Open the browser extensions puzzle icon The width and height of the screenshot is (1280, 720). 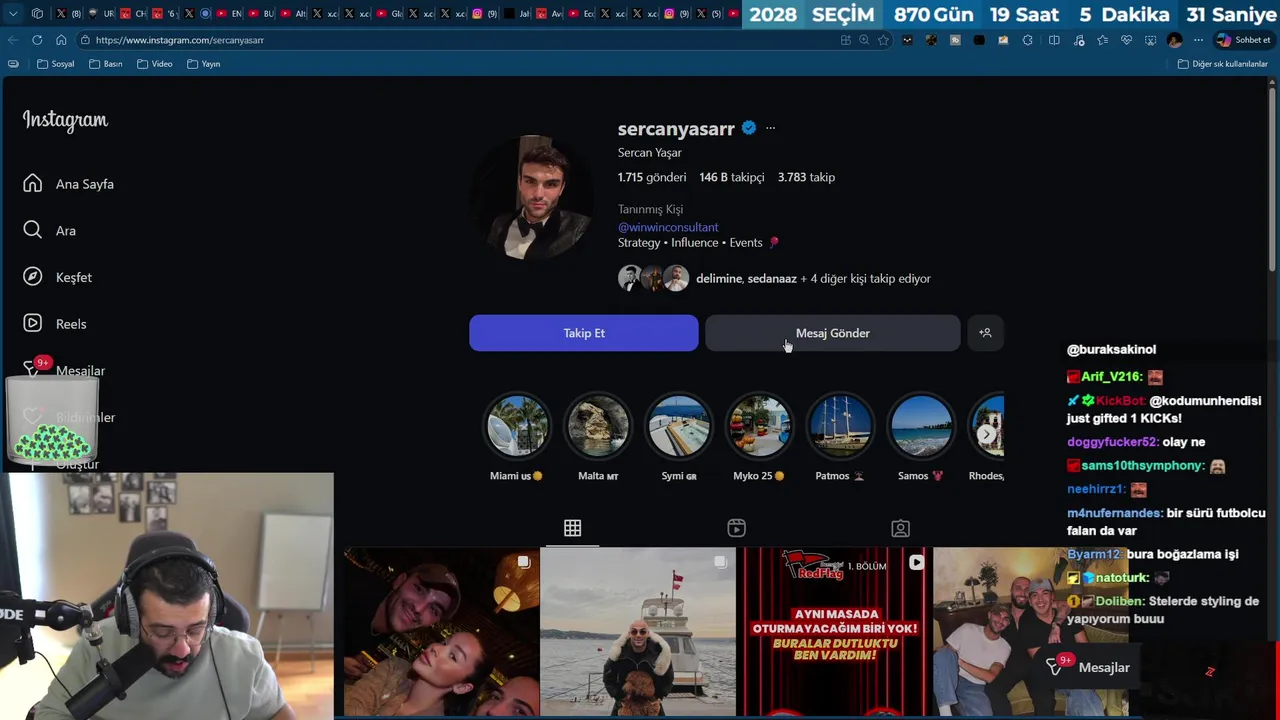1027,40
